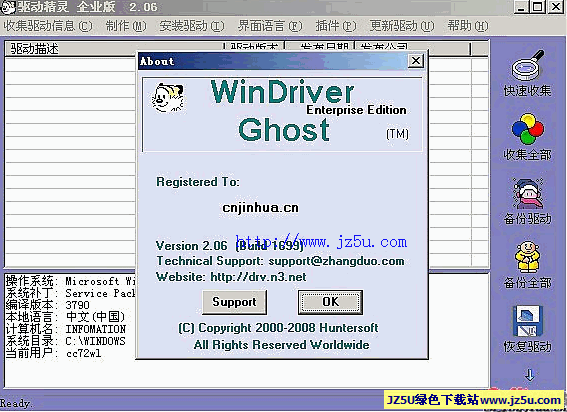Image resolution: width=567 pixels, height=412 pixels.
Task: Click the Website http://drv.n3.net text
Action: point(231,277)
